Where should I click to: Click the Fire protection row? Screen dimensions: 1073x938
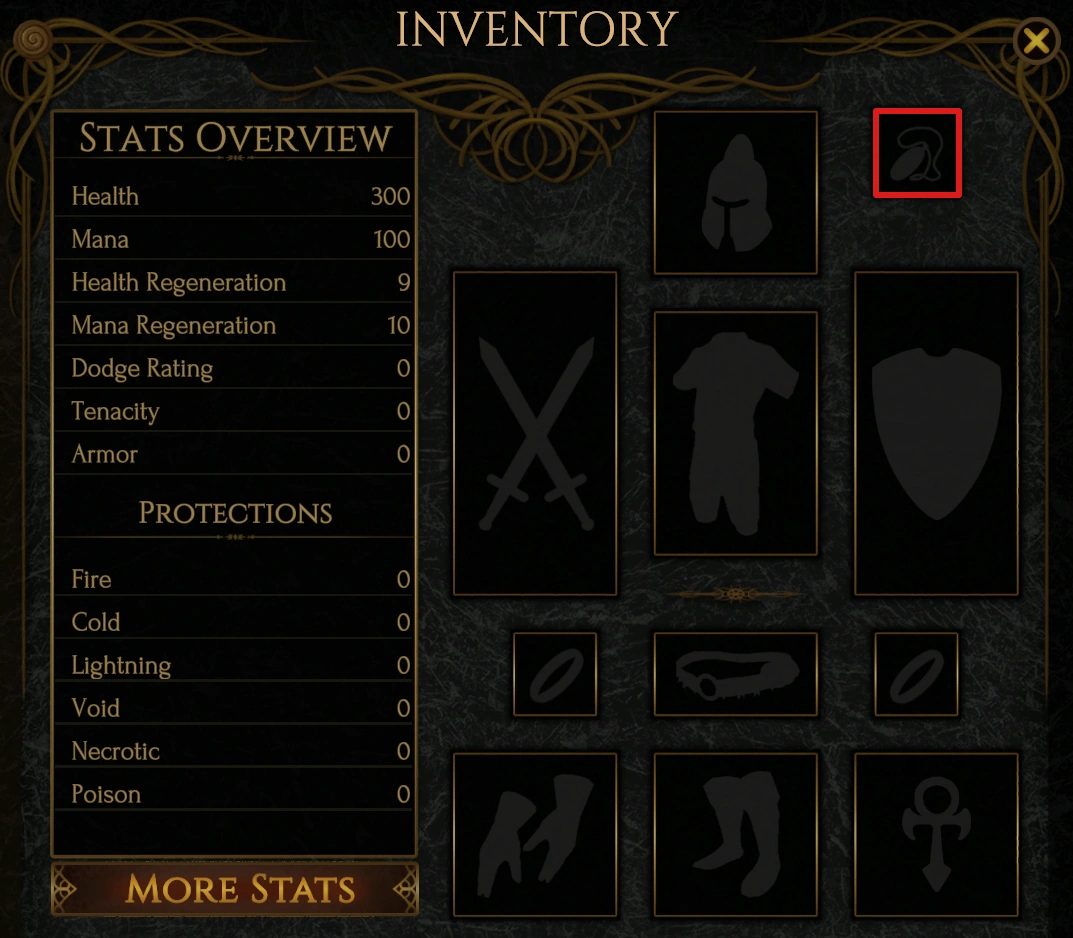pos(235,579)
